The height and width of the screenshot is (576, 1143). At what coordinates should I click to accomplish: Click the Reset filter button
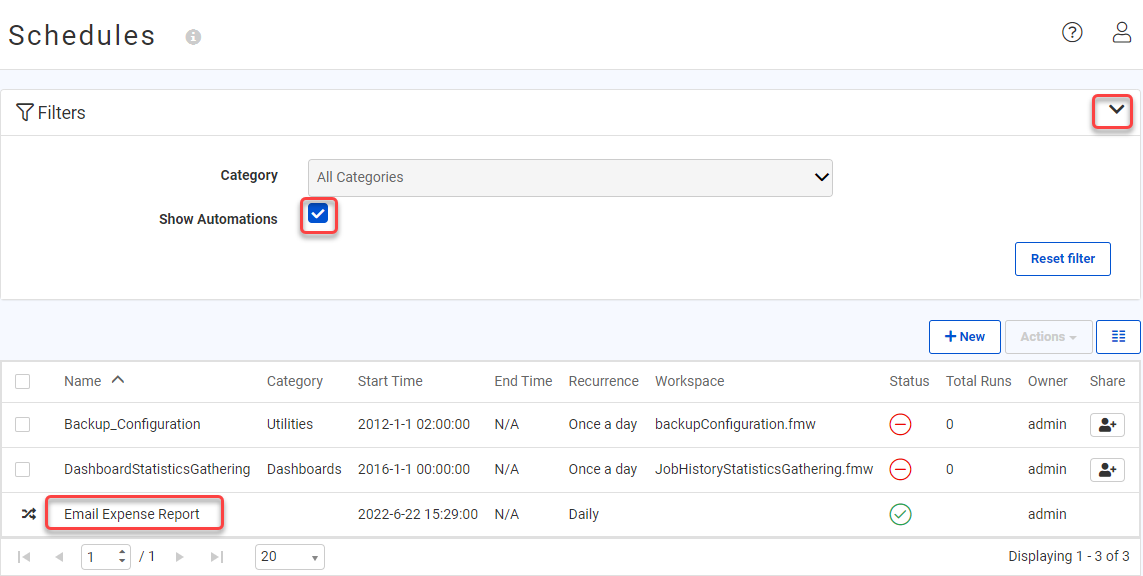1062,258
